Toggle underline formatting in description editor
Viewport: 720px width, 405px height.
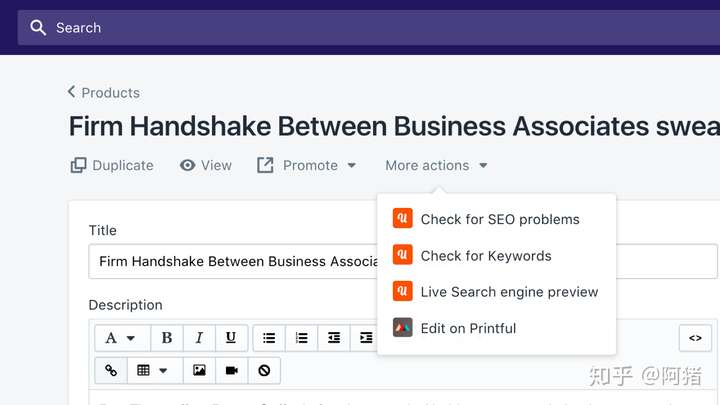click(231, 338)
